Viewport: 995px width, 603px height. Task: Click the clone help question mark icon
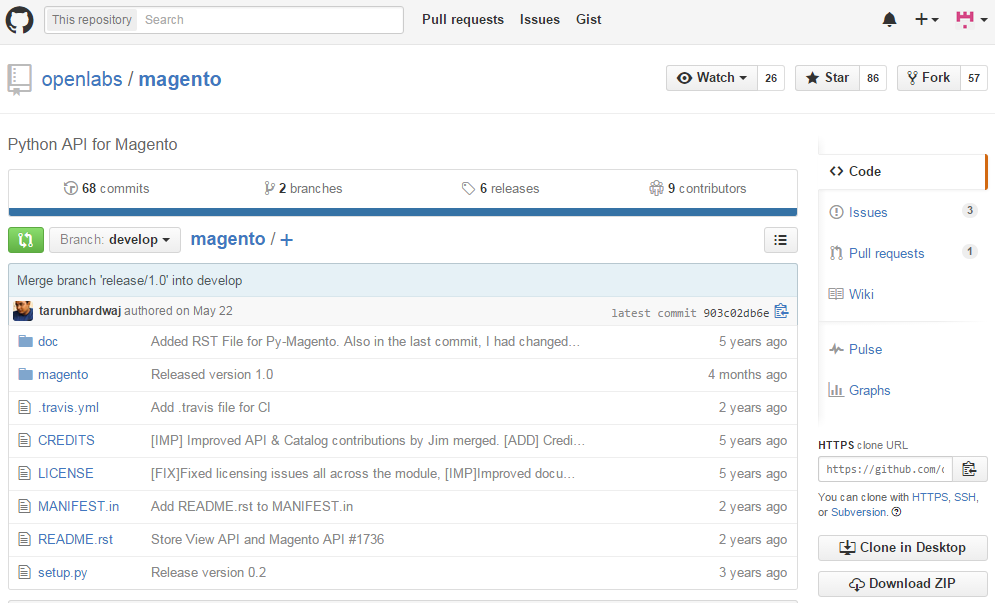[x=896, y=512]
